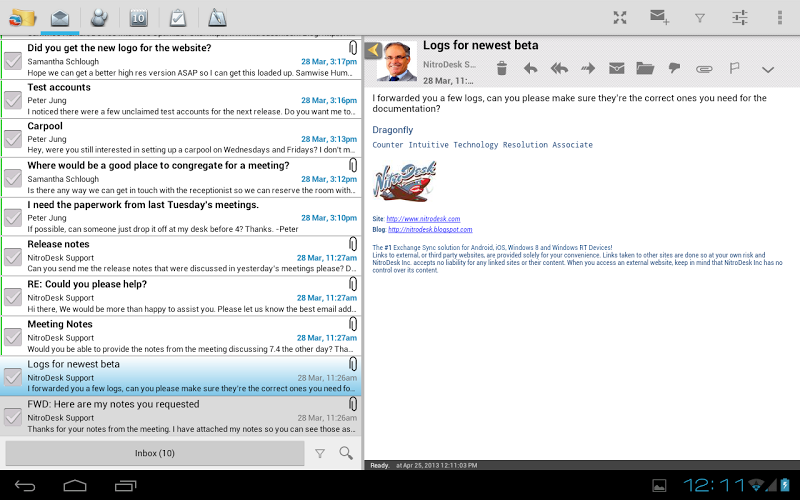Switch to the Email tab
The width and height of the screenshot is (800, 500).
(x=60, y=18)
